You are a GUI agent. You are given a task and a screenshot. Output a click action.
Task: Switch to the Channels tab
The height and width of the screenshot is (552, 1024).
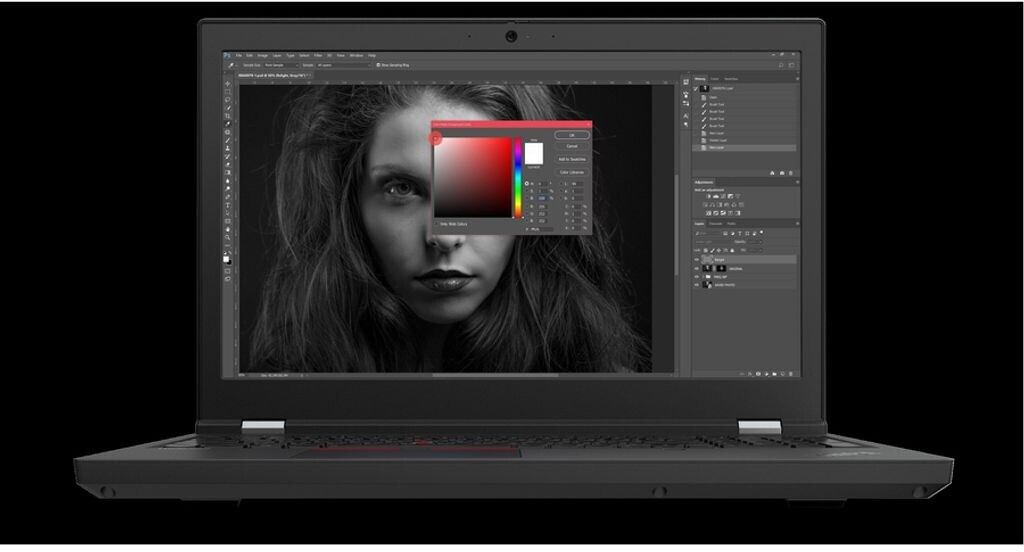pos(715,223)
